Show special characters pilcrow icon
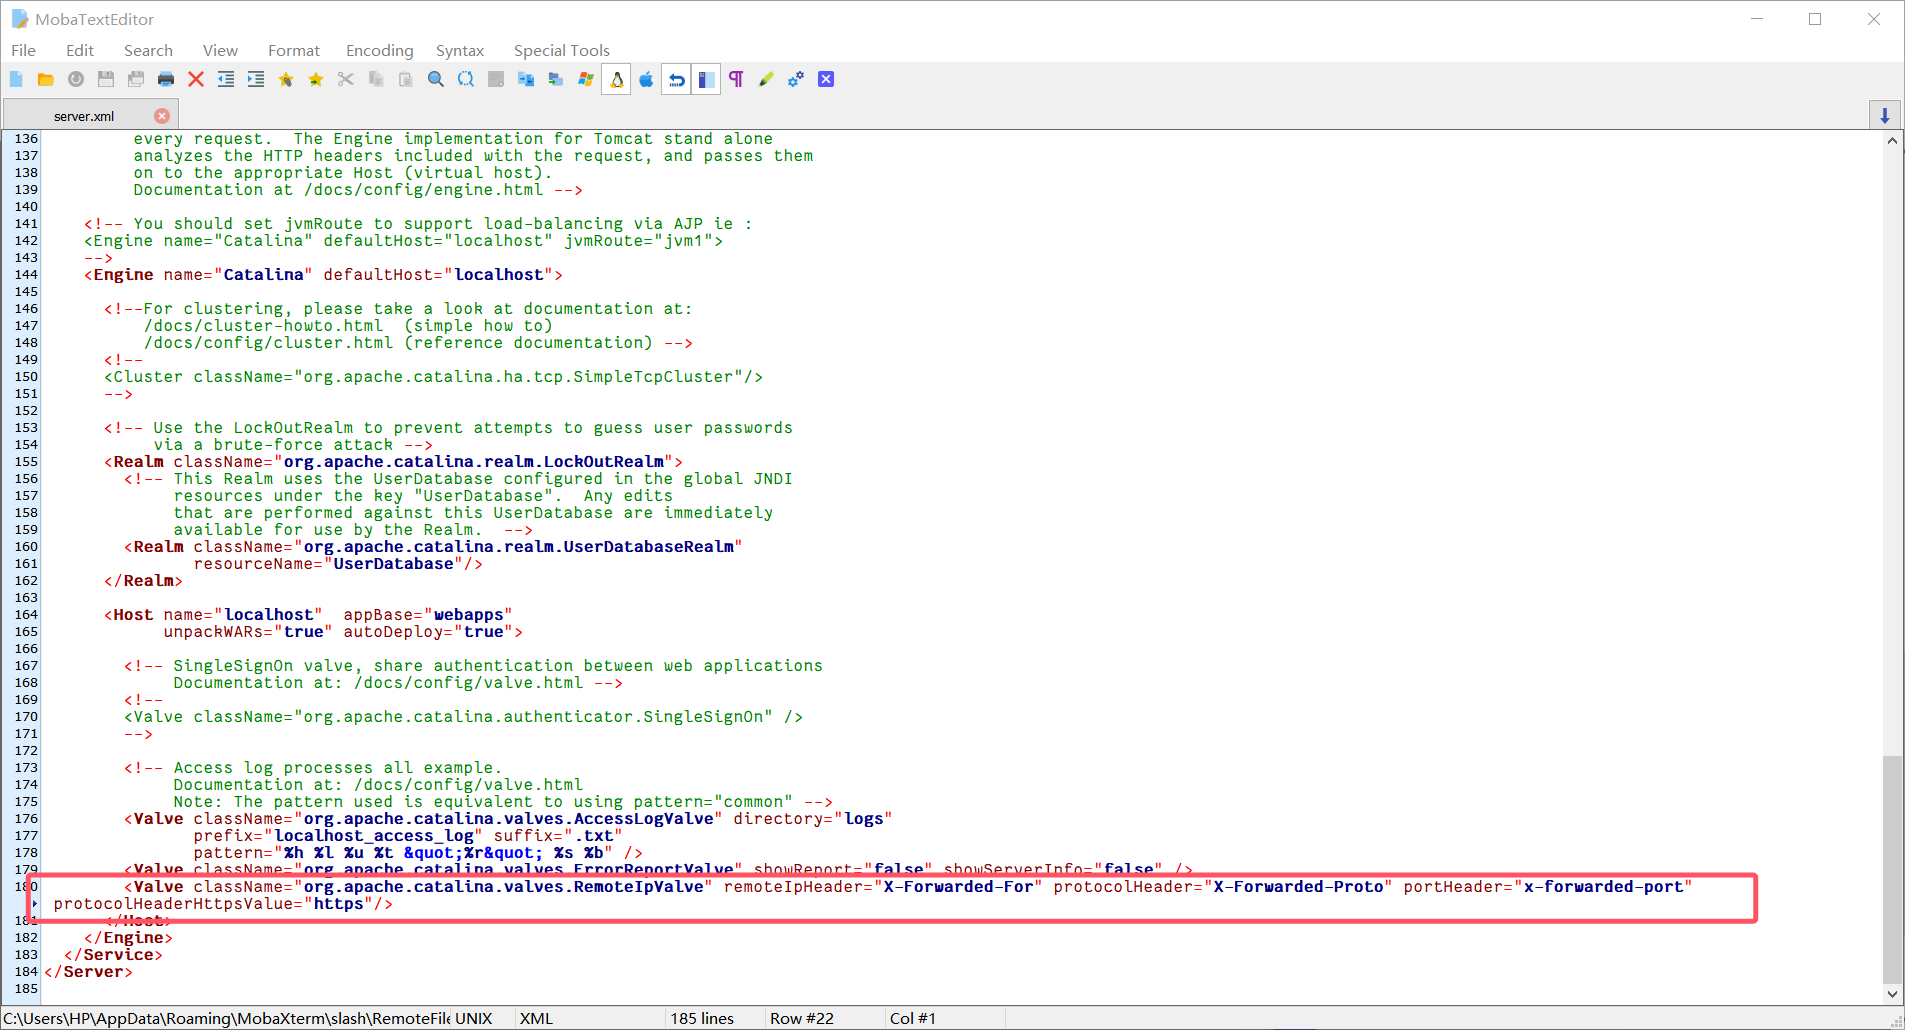 coord(736,79)
